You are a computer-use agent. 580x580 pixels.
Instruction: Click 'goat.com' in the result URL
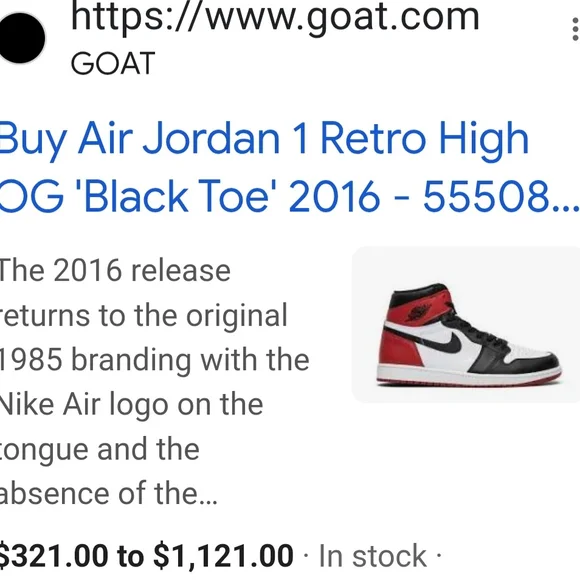[393, 17]
